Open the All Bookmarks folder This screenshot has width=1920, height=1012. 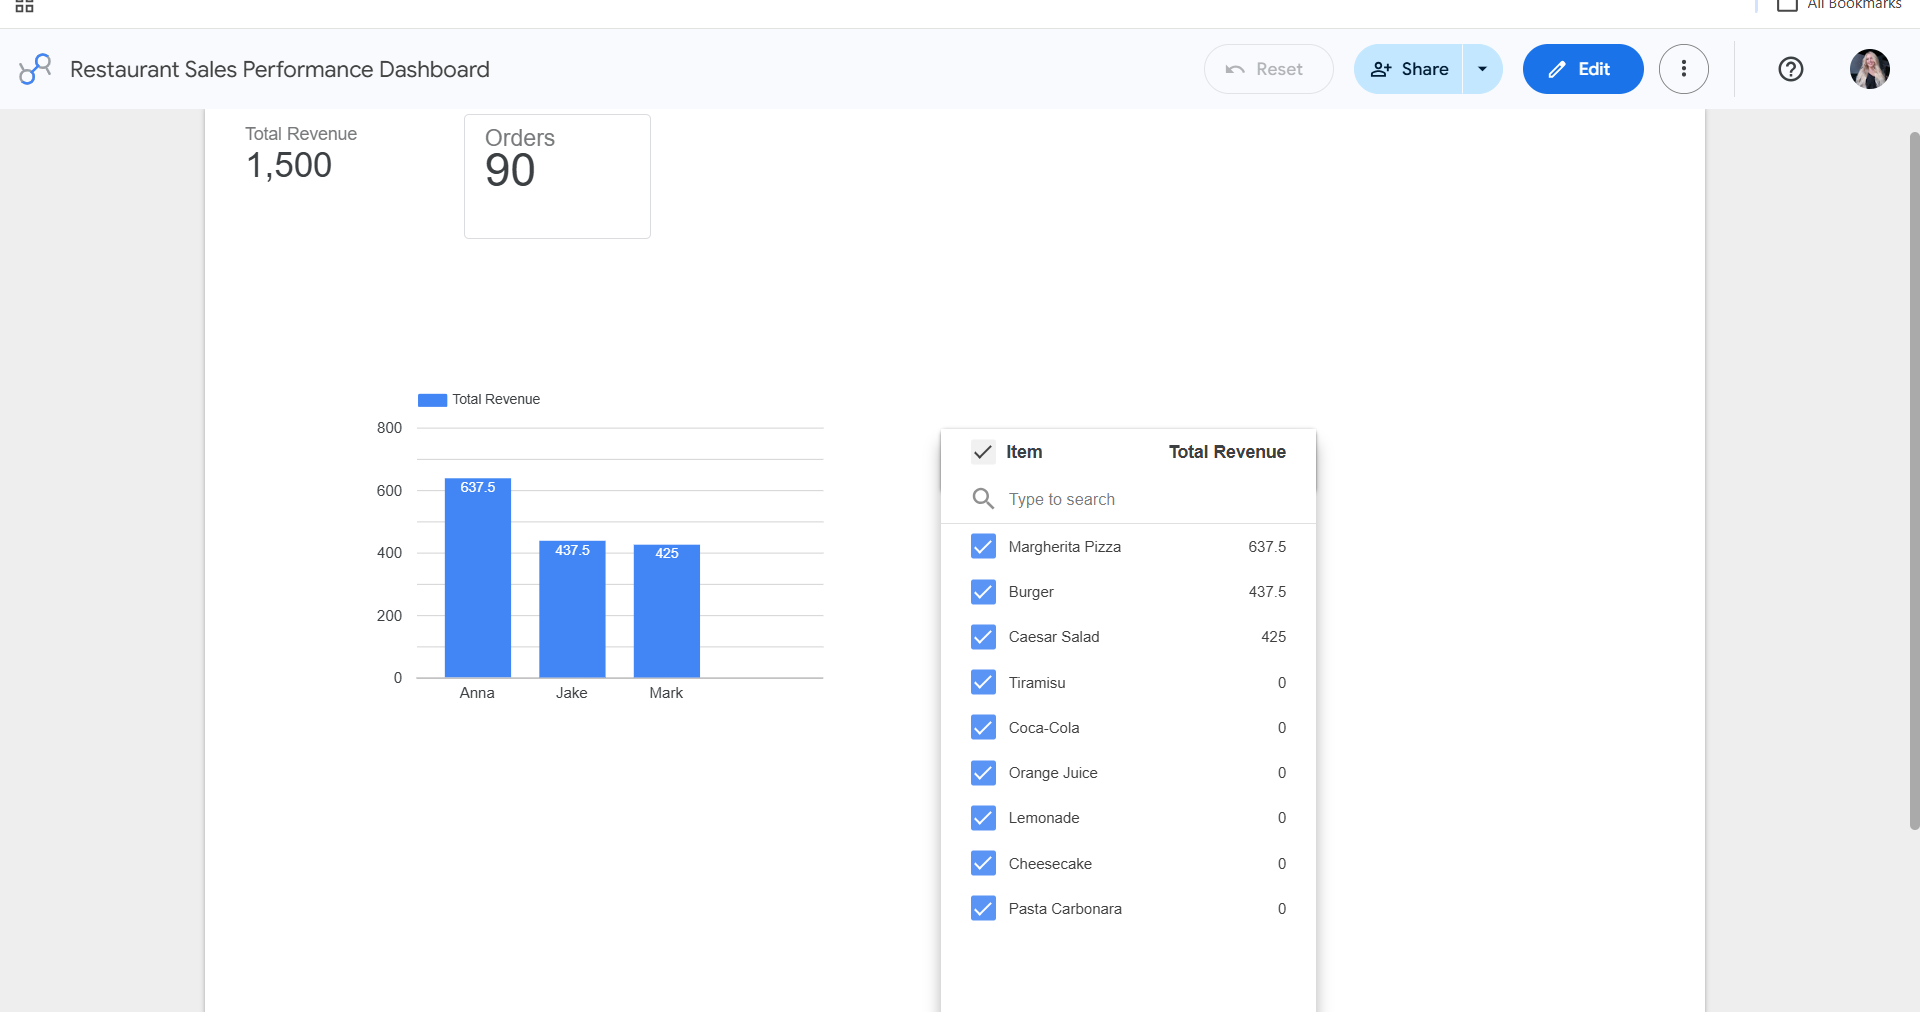pos(1839,5)
